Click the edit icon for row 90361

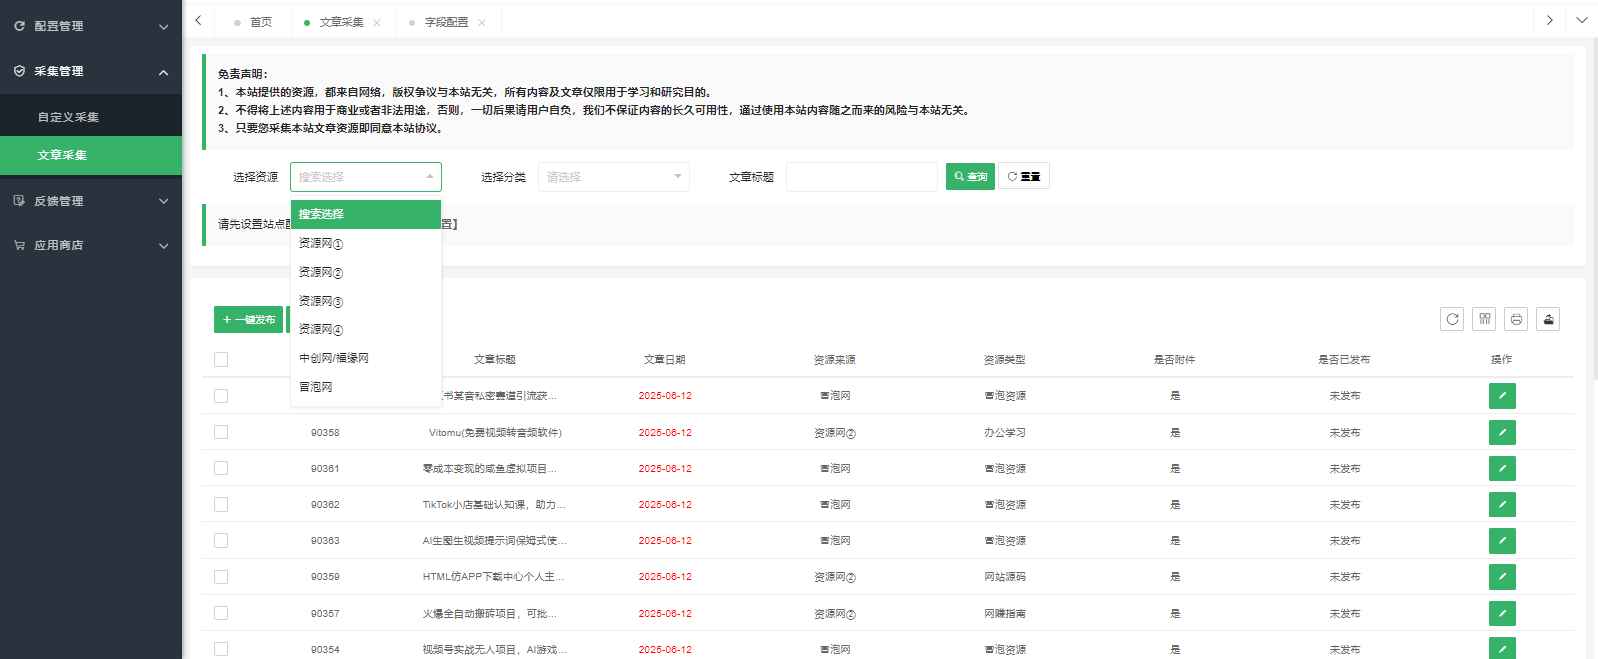(1502, 469)
